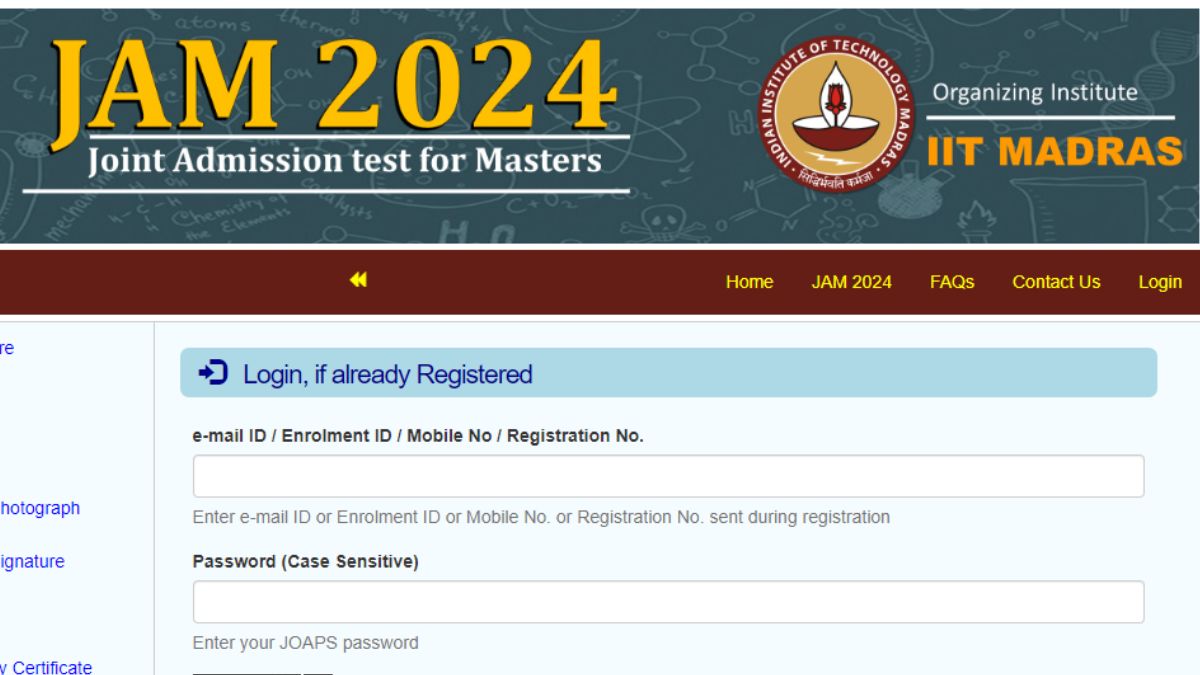Viewport: 1200px width, 675px height.
Task: Click the orange IIT MADRAS text
Action: 1054,152
